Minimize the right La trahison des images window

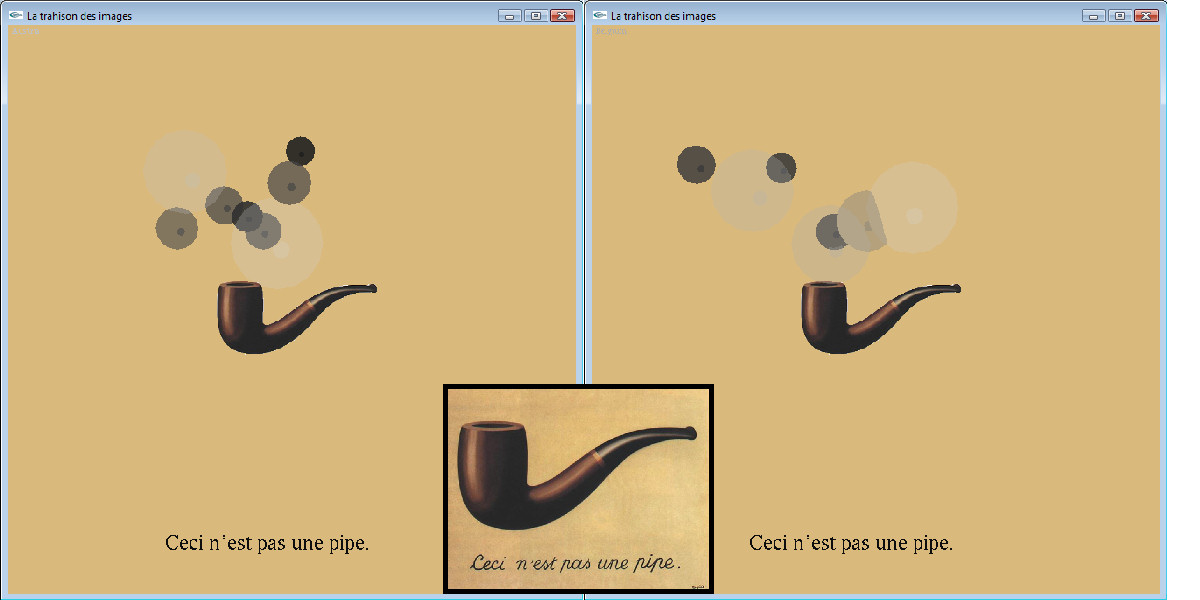1094,16
